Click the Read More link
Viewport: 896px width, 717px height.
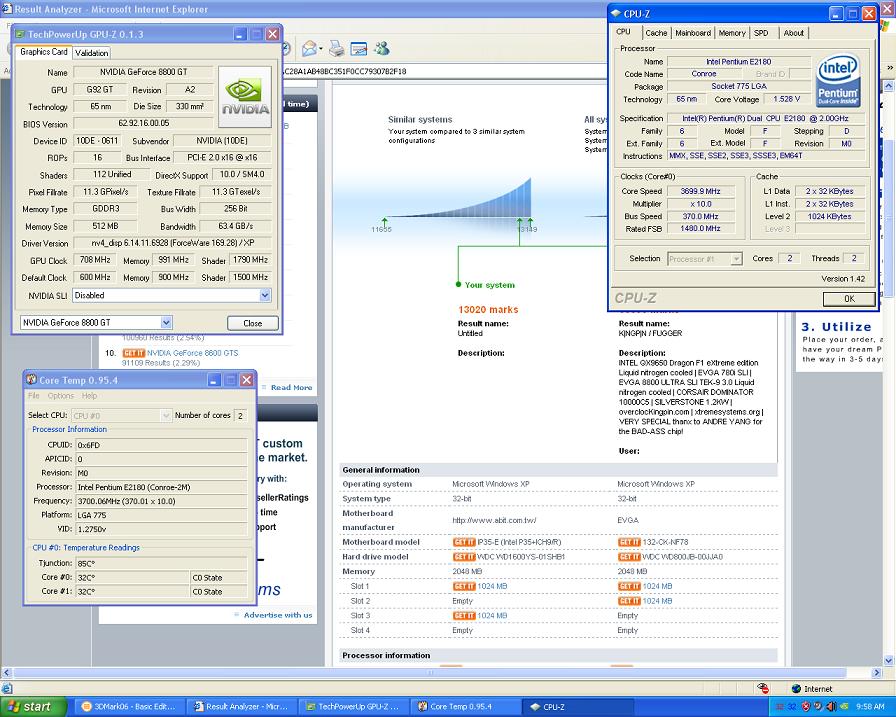click(x=291, y=387)
